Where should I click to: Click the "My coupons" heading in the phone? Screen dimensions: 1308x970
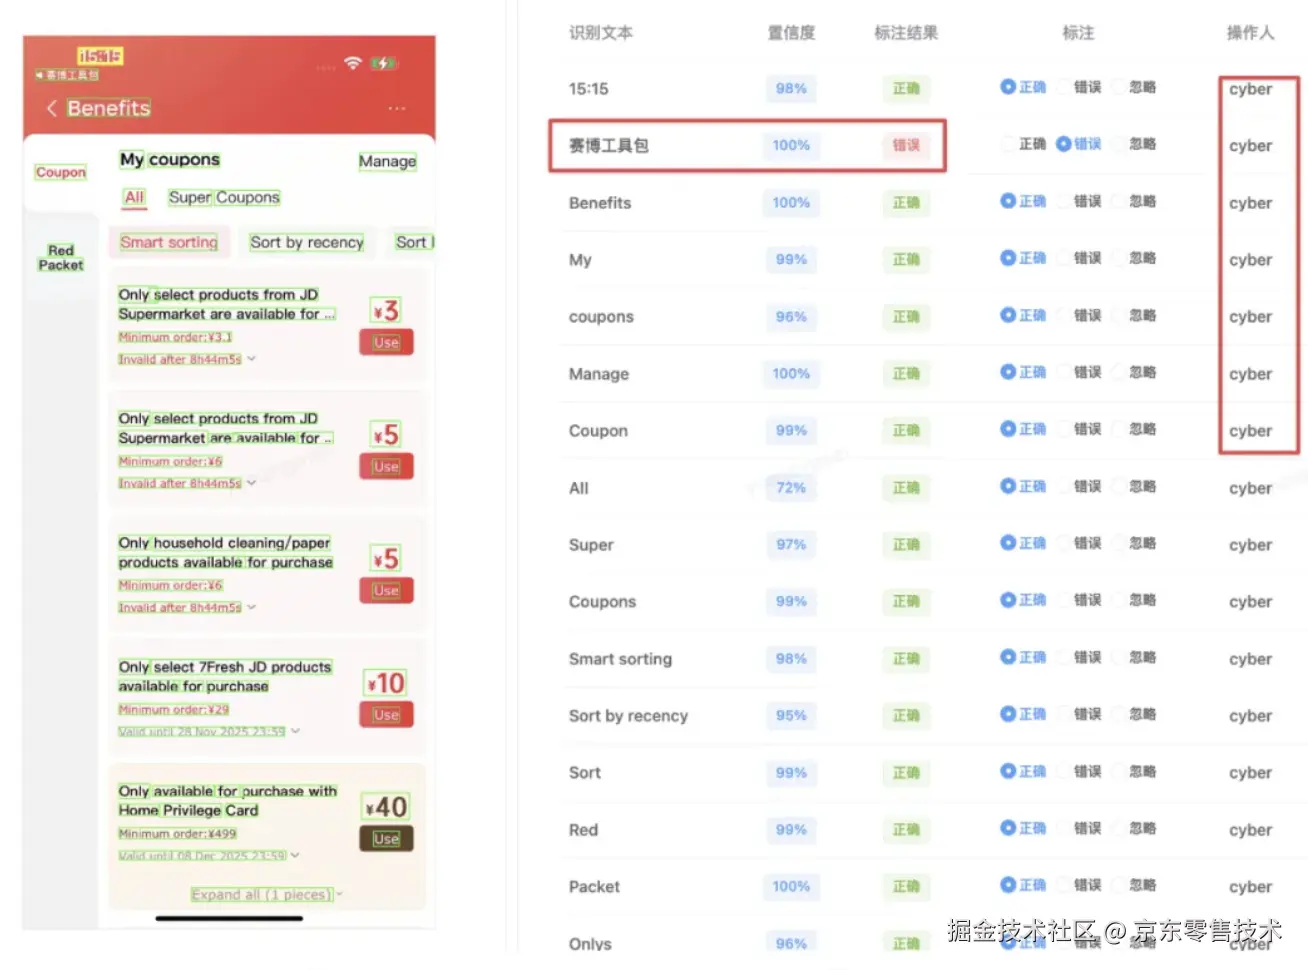[170, 159]
